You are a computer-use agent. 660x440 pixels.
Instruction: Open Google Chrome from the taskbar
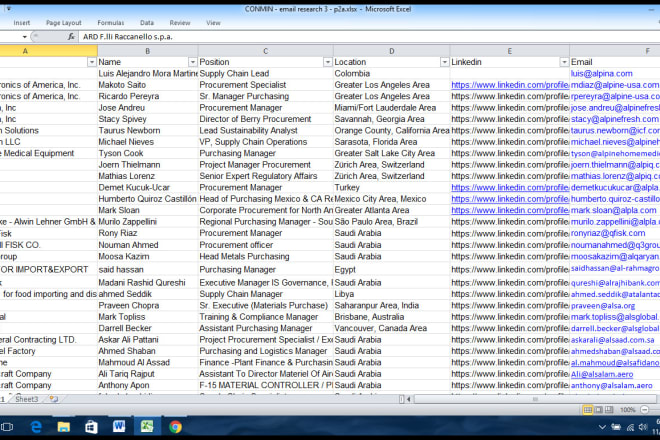tap(175, 427)
